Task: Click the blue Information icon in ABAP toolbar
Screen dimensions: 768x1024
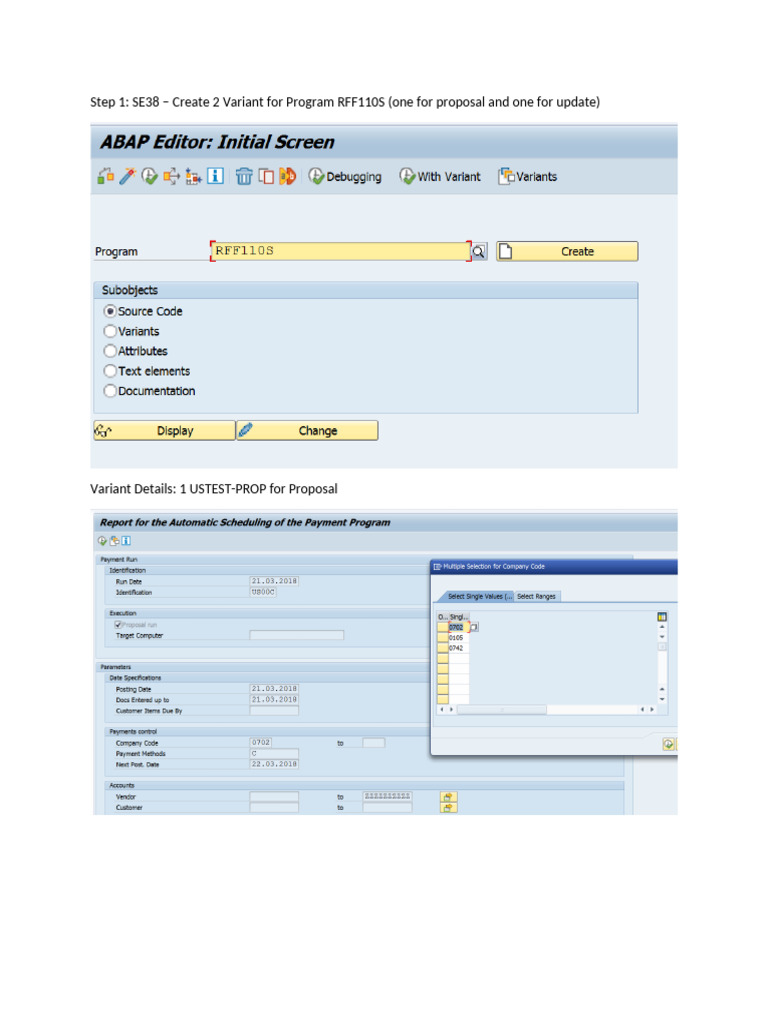Action: (x=216, y=176)
